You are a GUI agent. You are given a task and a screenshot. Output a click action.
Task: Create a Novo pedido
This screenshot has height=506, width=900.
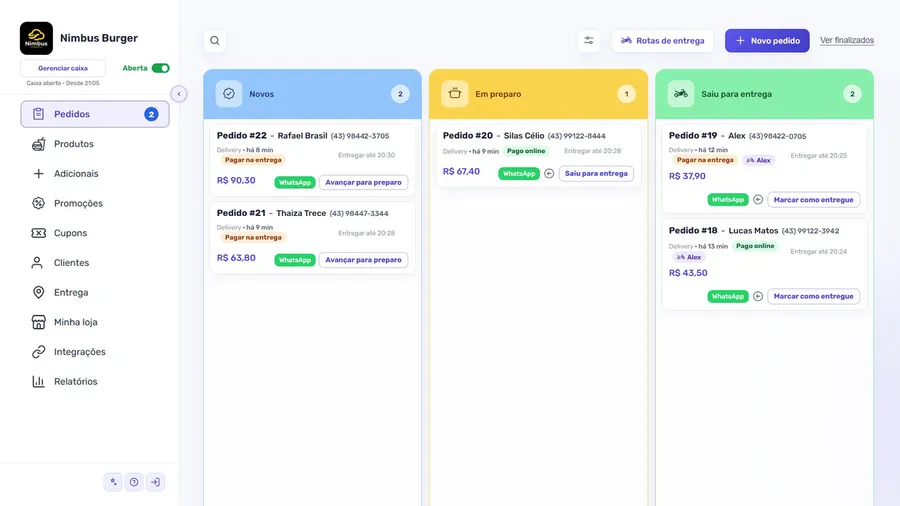[x=767, y=41]
